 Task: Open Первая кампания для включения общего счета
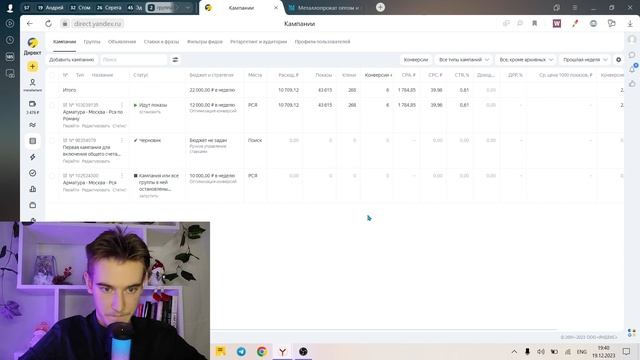(91, 151)
